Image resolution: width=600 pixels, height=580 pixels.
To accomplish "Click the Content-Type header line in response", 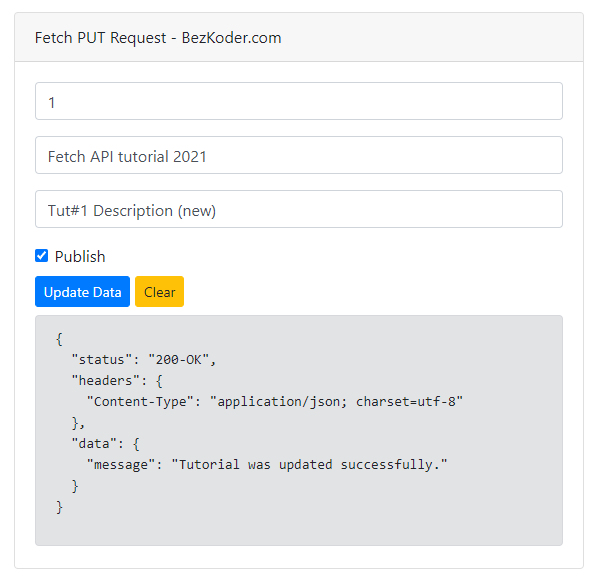I will tap(275, 401).
